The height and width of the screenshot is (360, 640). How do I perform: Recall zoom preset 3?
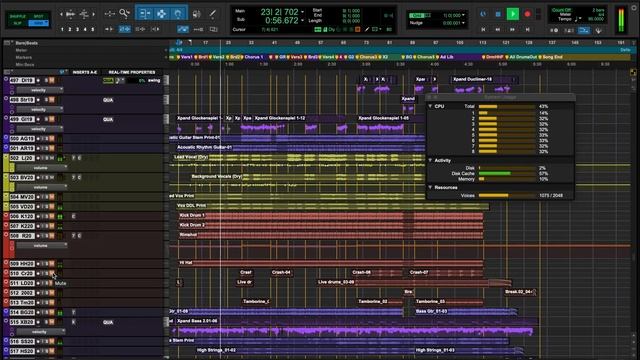tap(77, 29)
